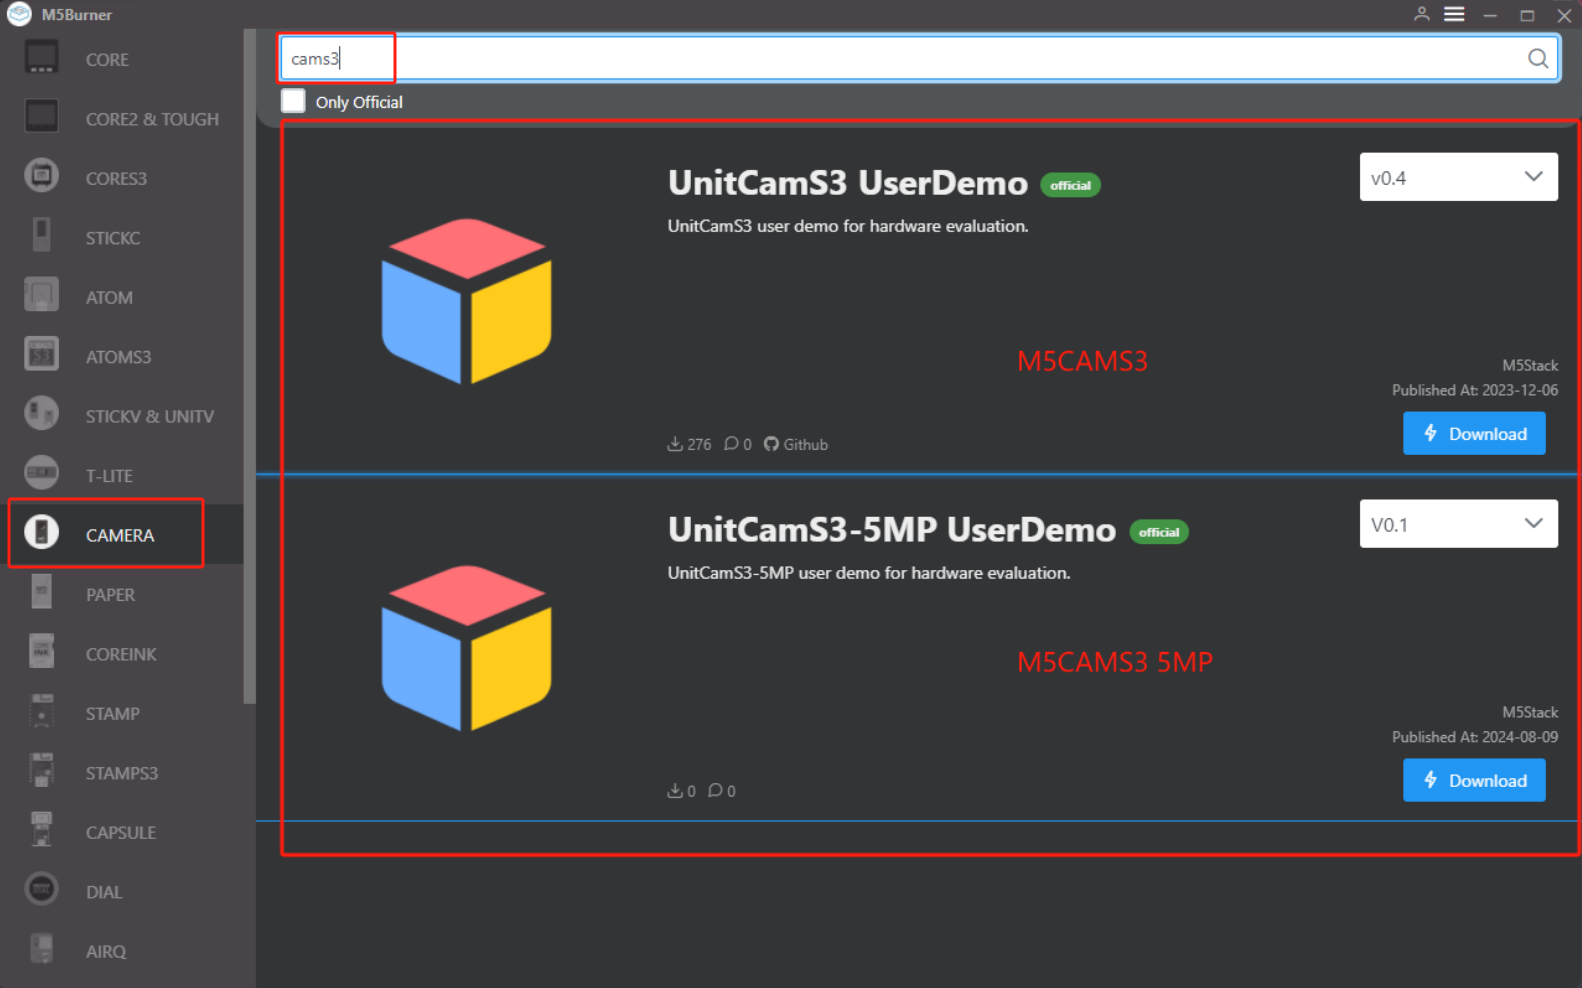This screenshot has width=1582, height=988.
Task: Switch to the STAMPS3 category label
Action: pyautogui.click(x=122, y=773)
